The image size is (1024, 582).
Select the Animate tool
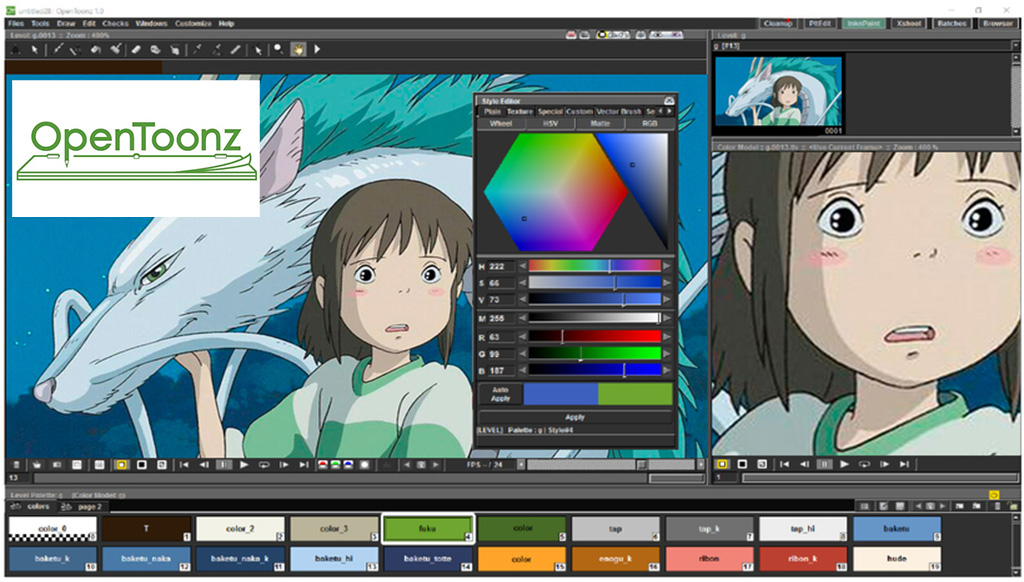[16, 49]
